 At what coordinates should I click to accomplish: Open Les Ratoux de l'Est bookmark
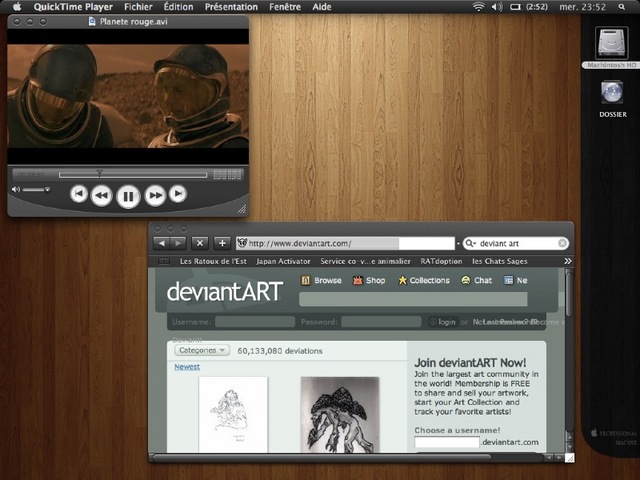213,261
